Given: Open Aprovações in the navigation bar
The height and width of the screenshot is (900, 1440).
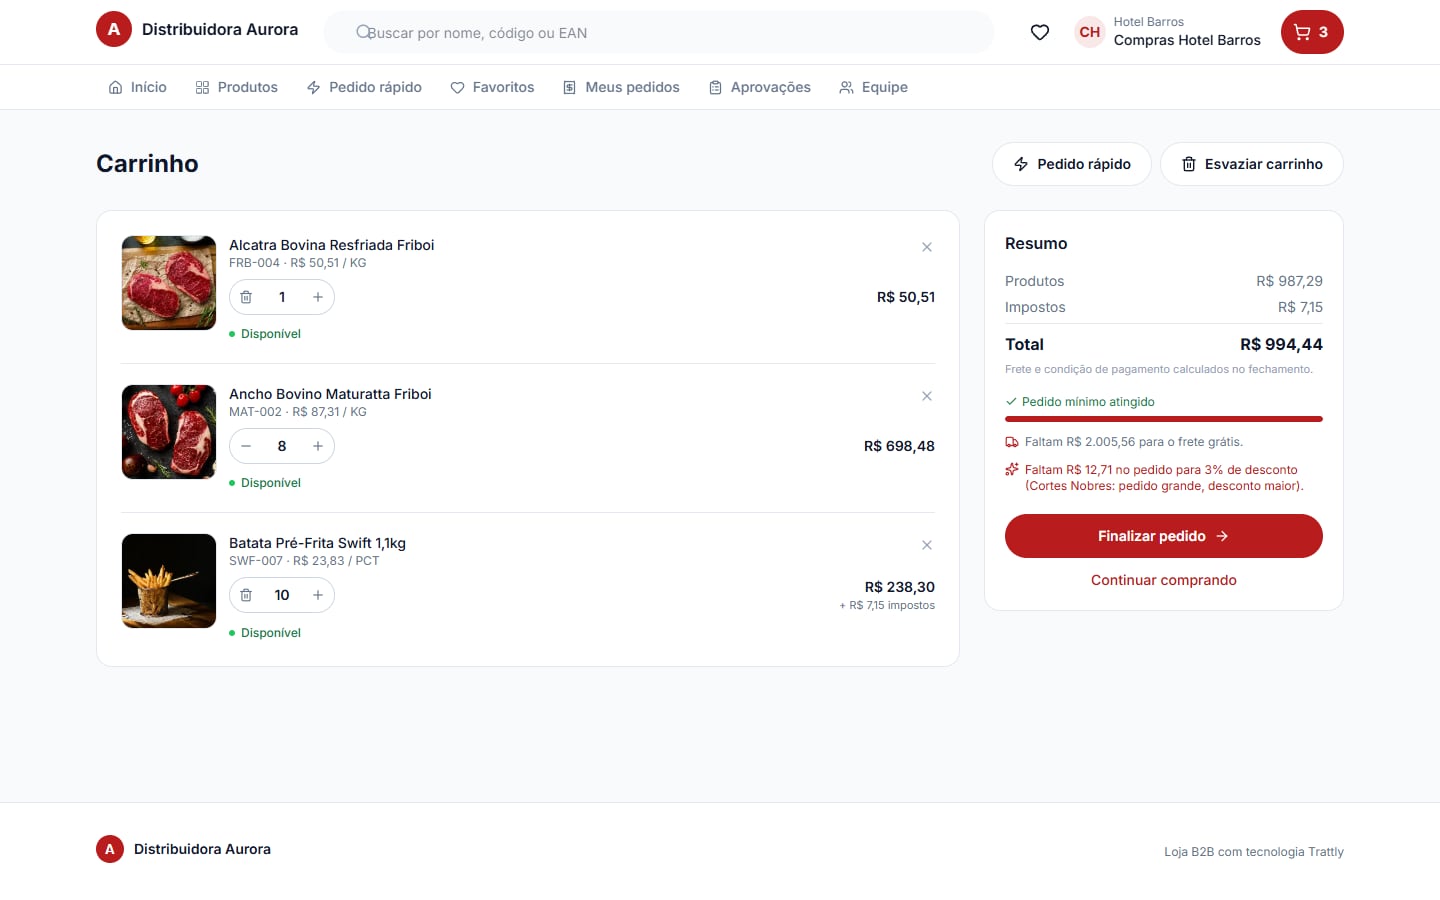Looking at the screenshot, I should 760,87.
